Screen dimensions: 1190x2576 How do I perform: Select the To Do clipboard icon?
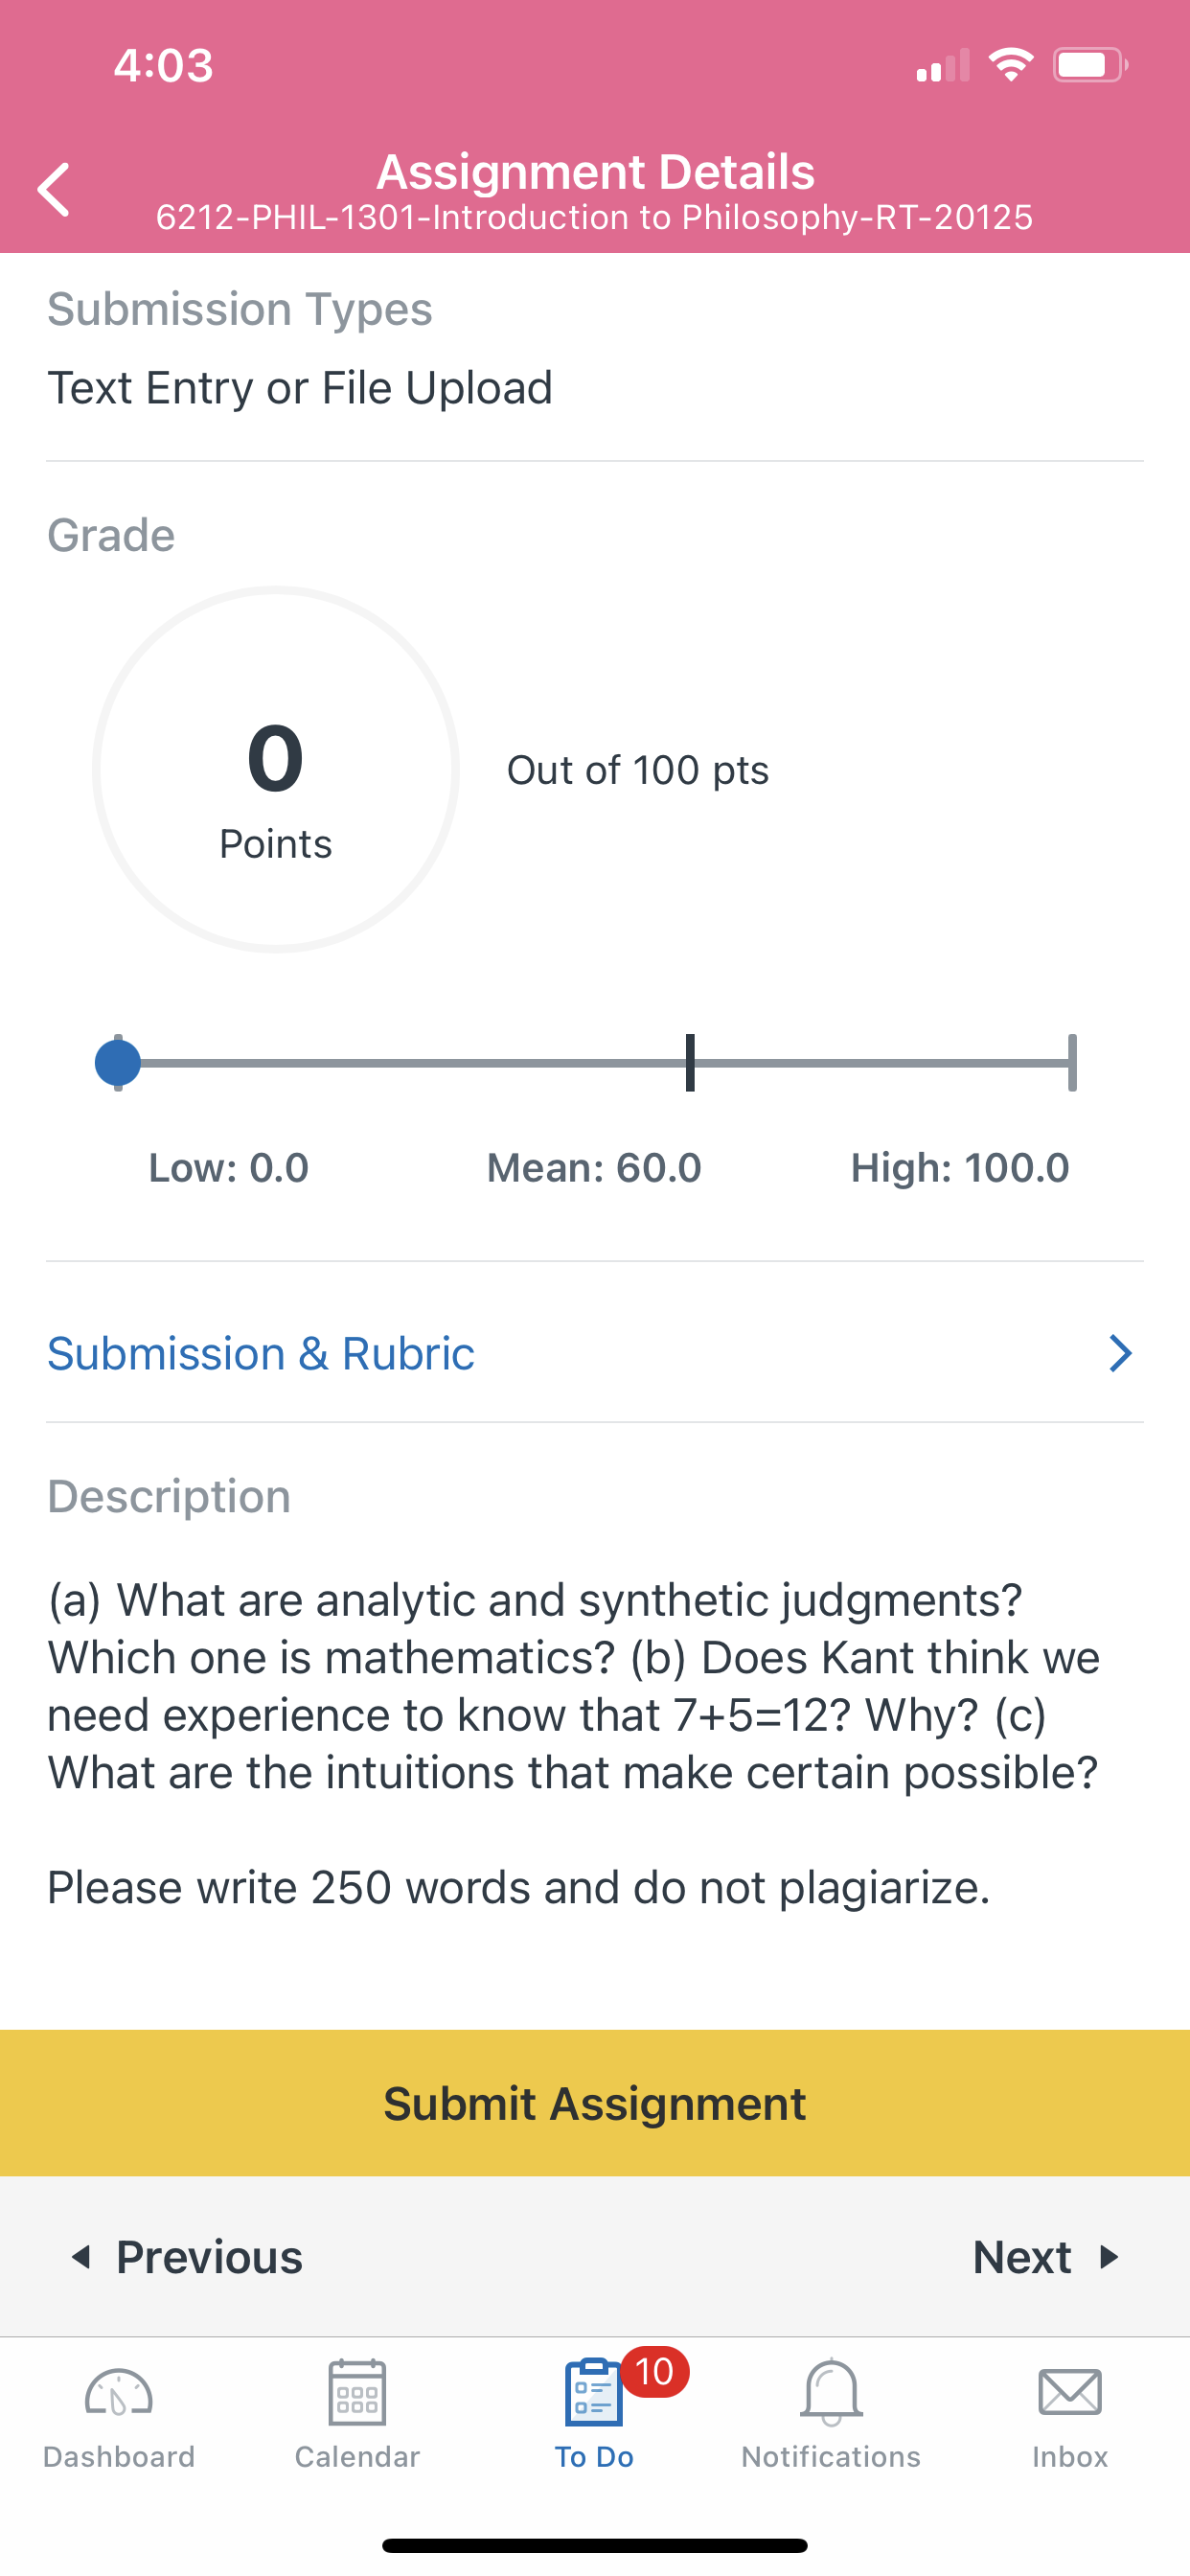coord(594,2392)
